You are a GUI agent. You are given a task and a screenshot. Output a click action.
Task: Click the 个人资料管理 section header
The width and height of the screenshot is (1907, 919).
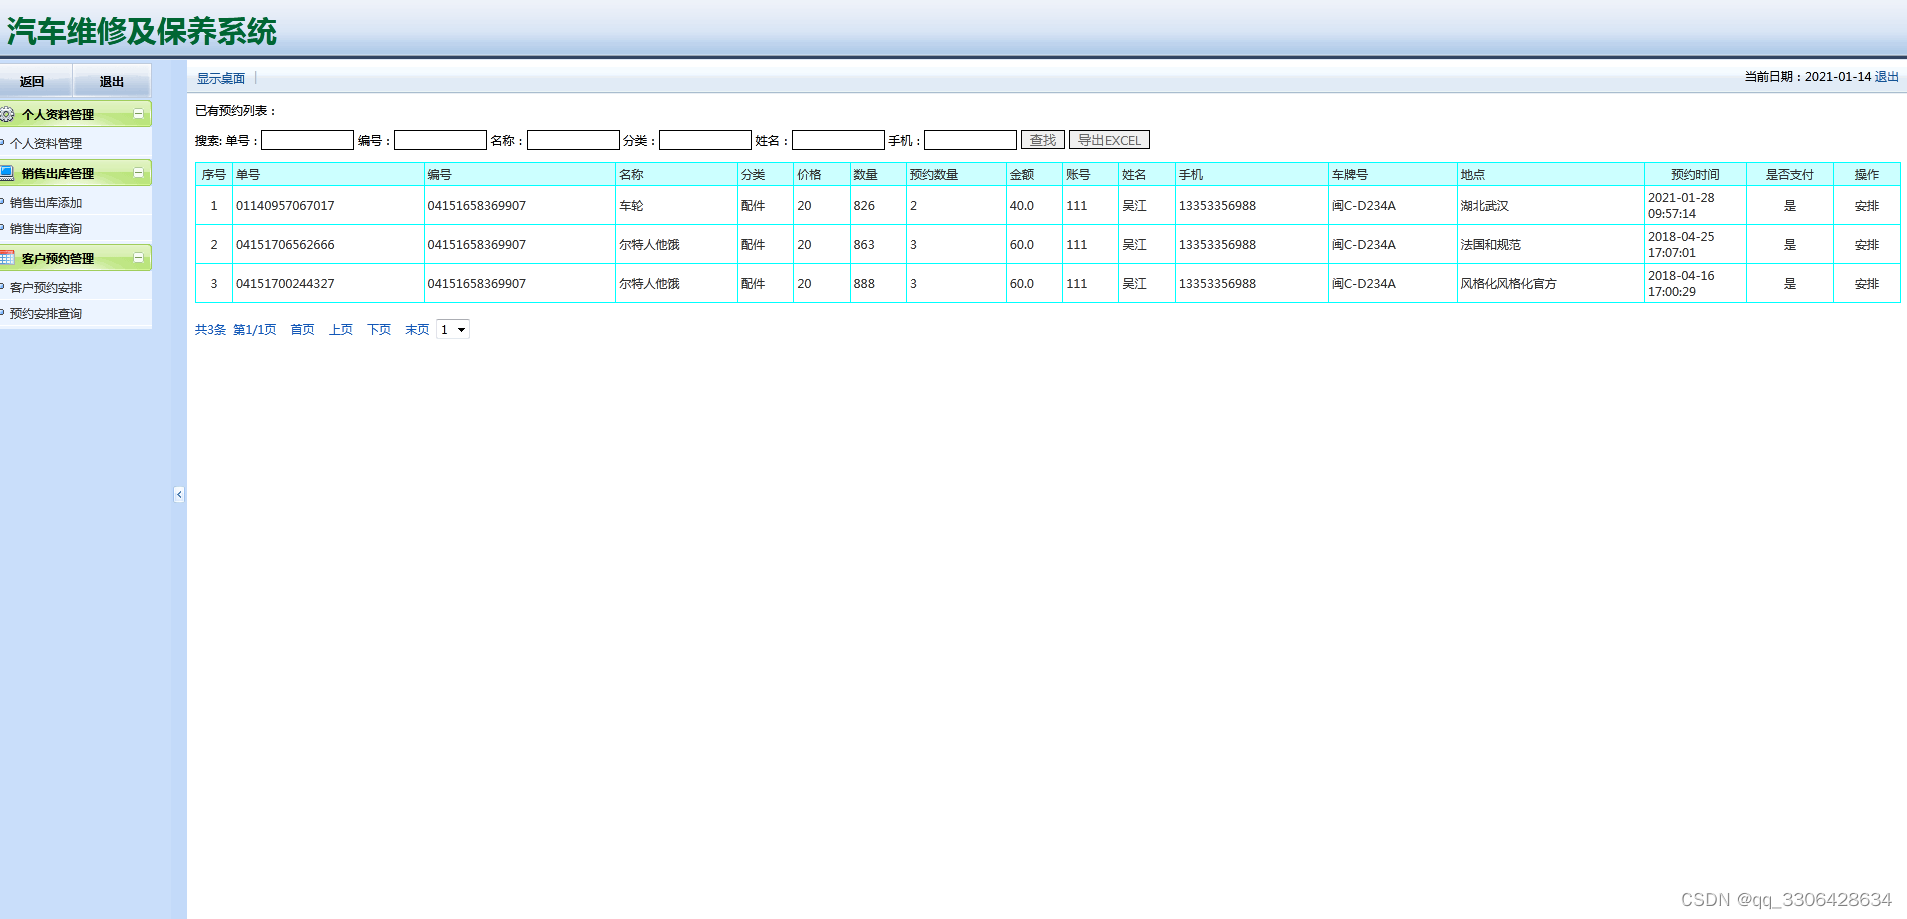coord(76,114)
